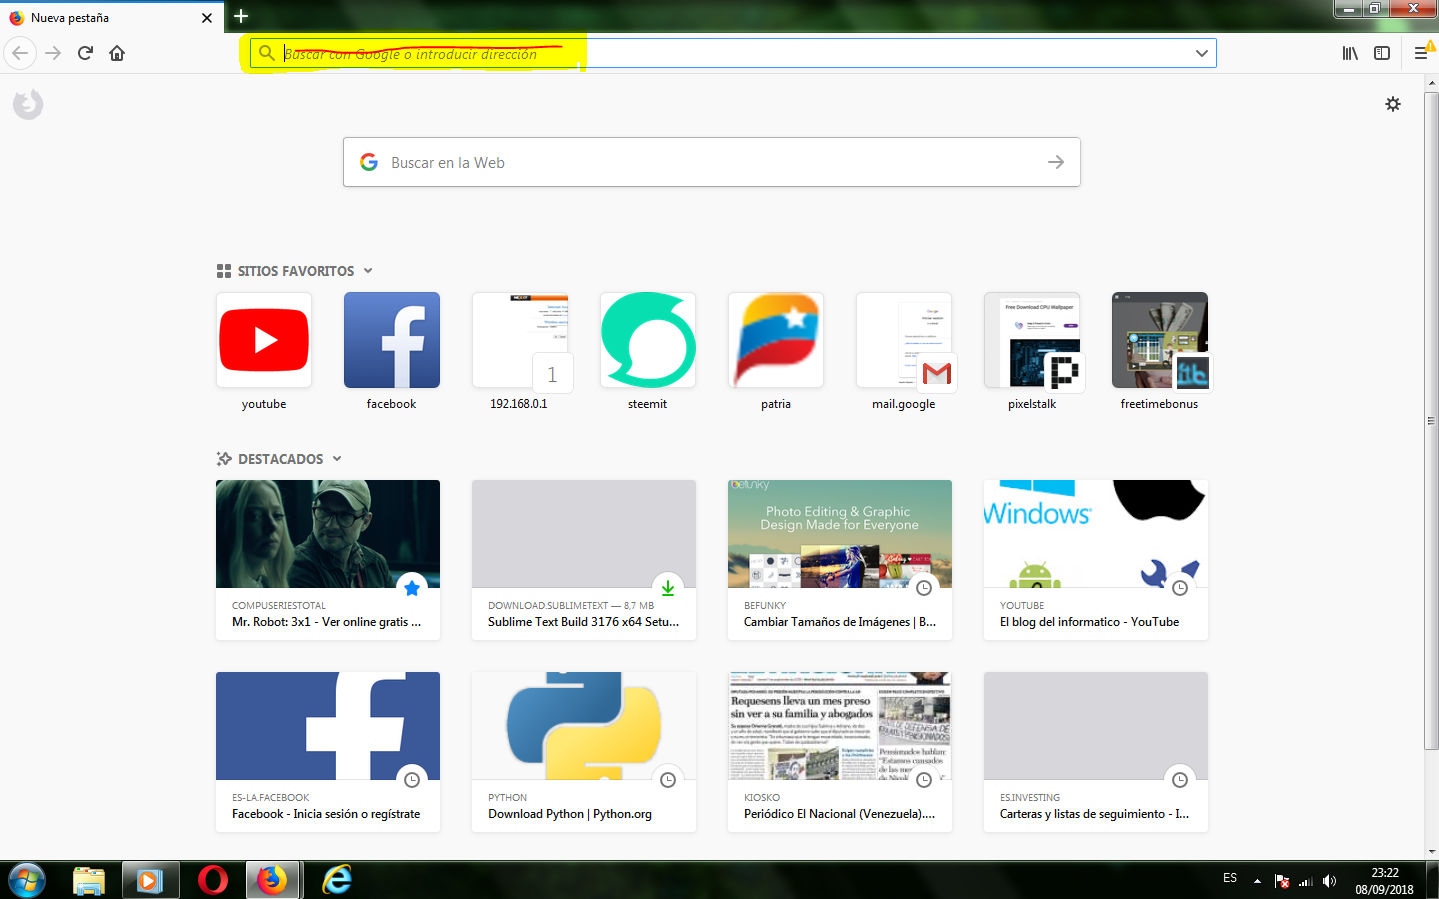
Task: Open the Sublime Text Build 3176 download card
Action: click(584, 560)
